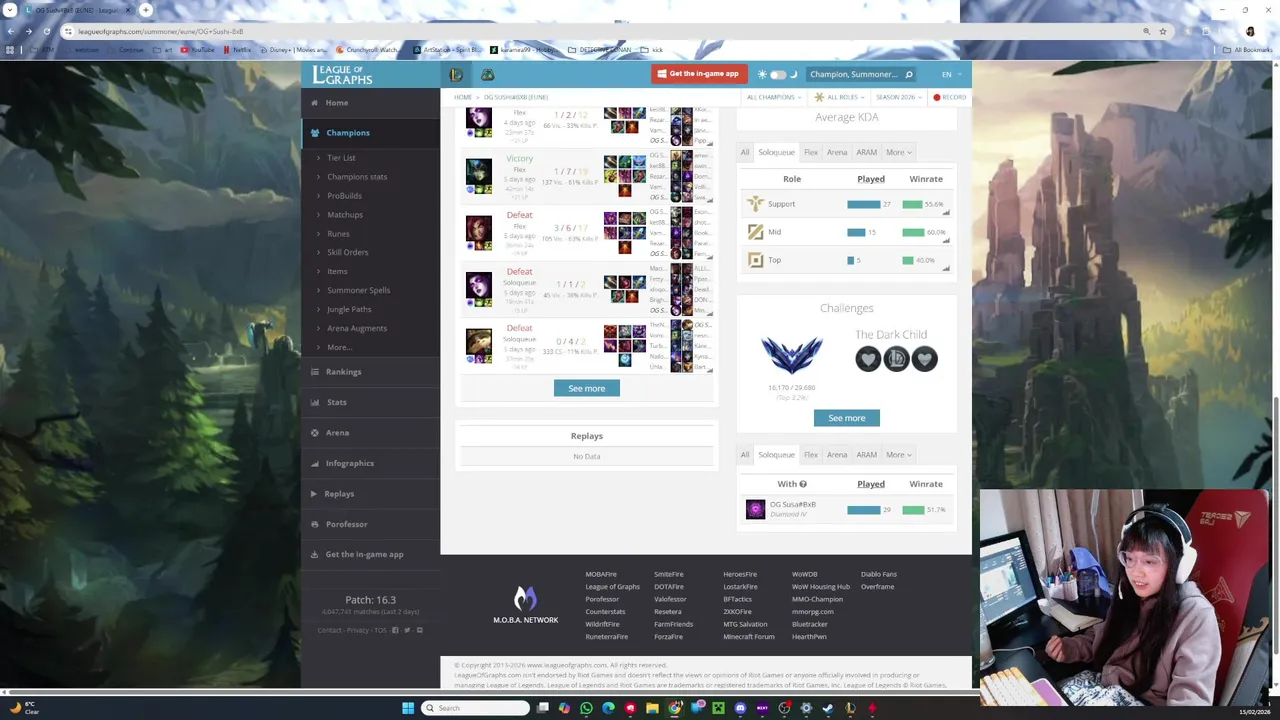Open Arena in sidebar
The image size is (1280, 720).
(337, 433)
